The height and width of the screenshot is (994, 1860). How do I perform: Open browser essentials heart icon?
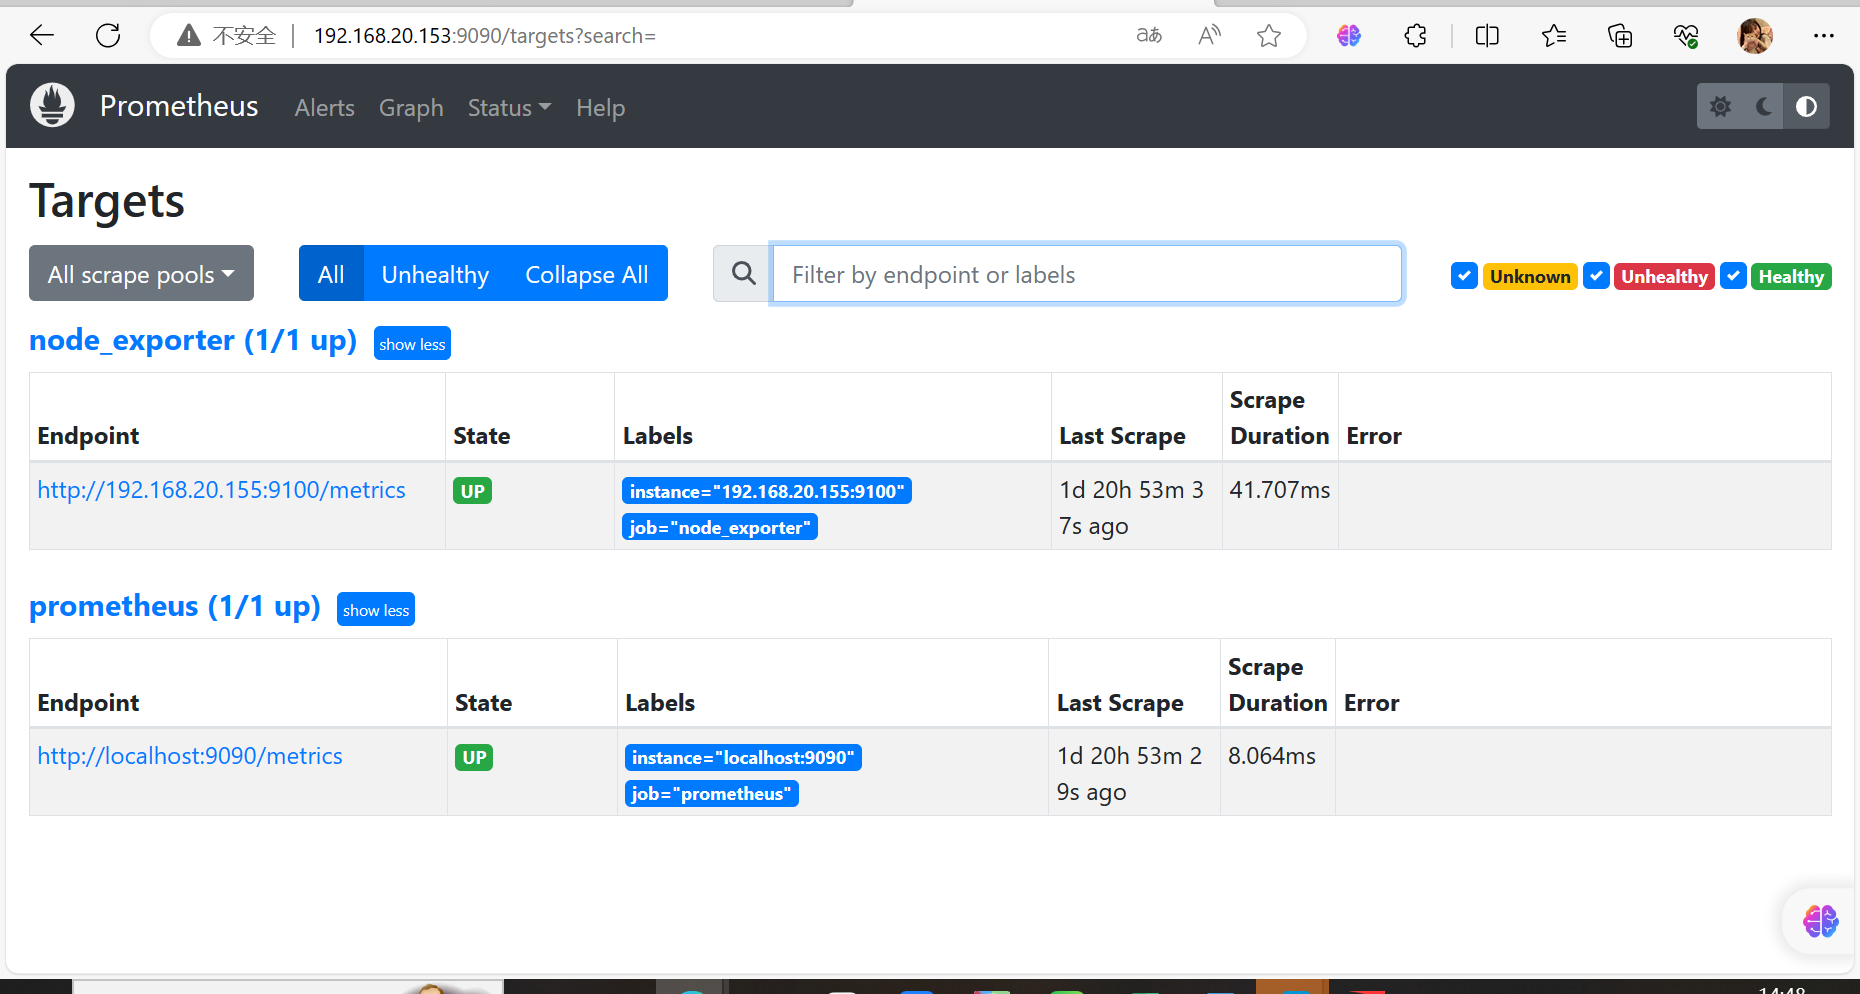pyautogui.click(x=1686, y=36)
